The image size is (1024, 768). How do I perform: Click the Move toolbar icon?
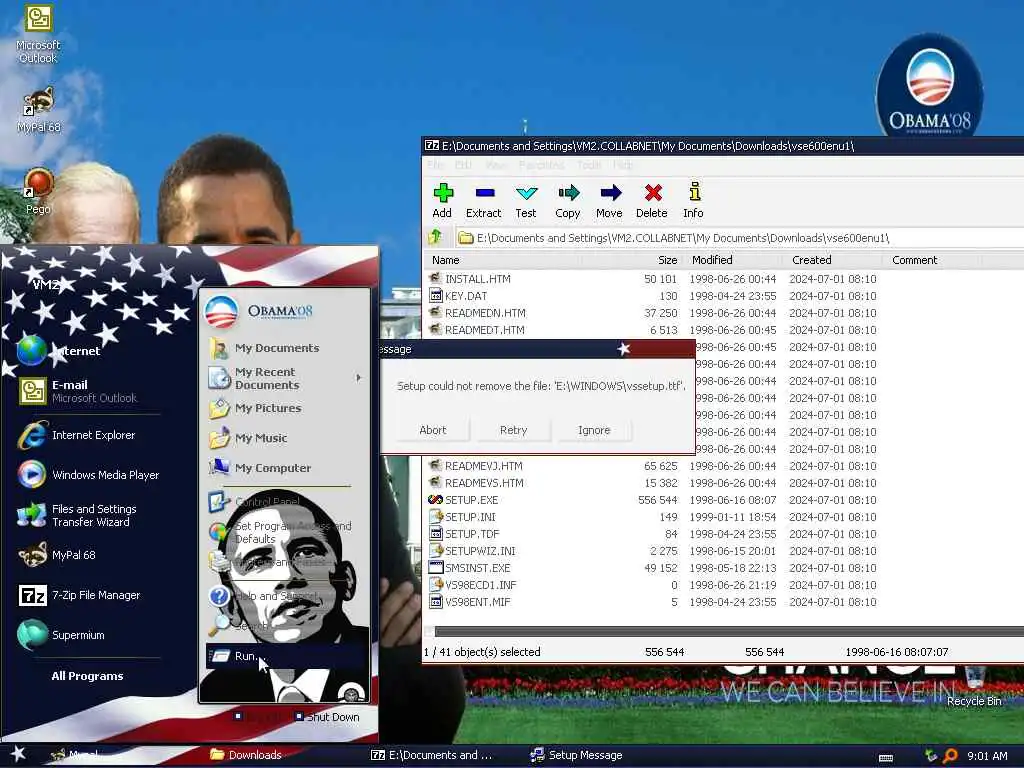click(x=609, y=201)
